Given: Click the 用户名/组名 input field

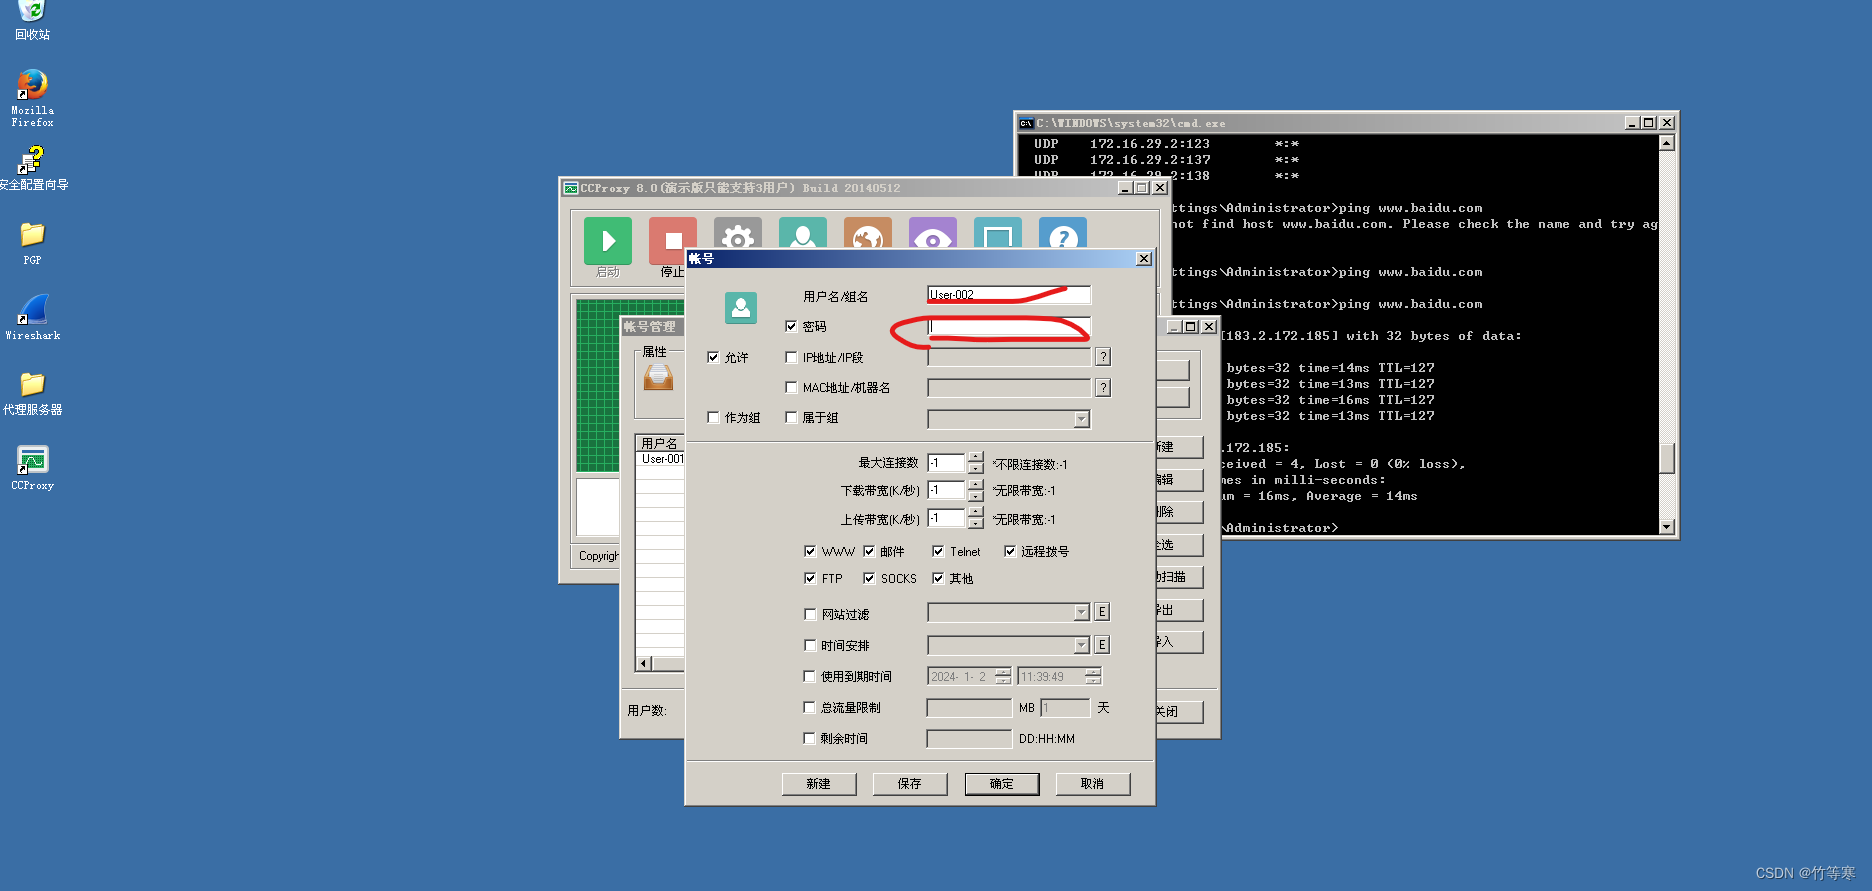Looking at the screenshot, I should pyautogui.click(x=1009, y=295).
